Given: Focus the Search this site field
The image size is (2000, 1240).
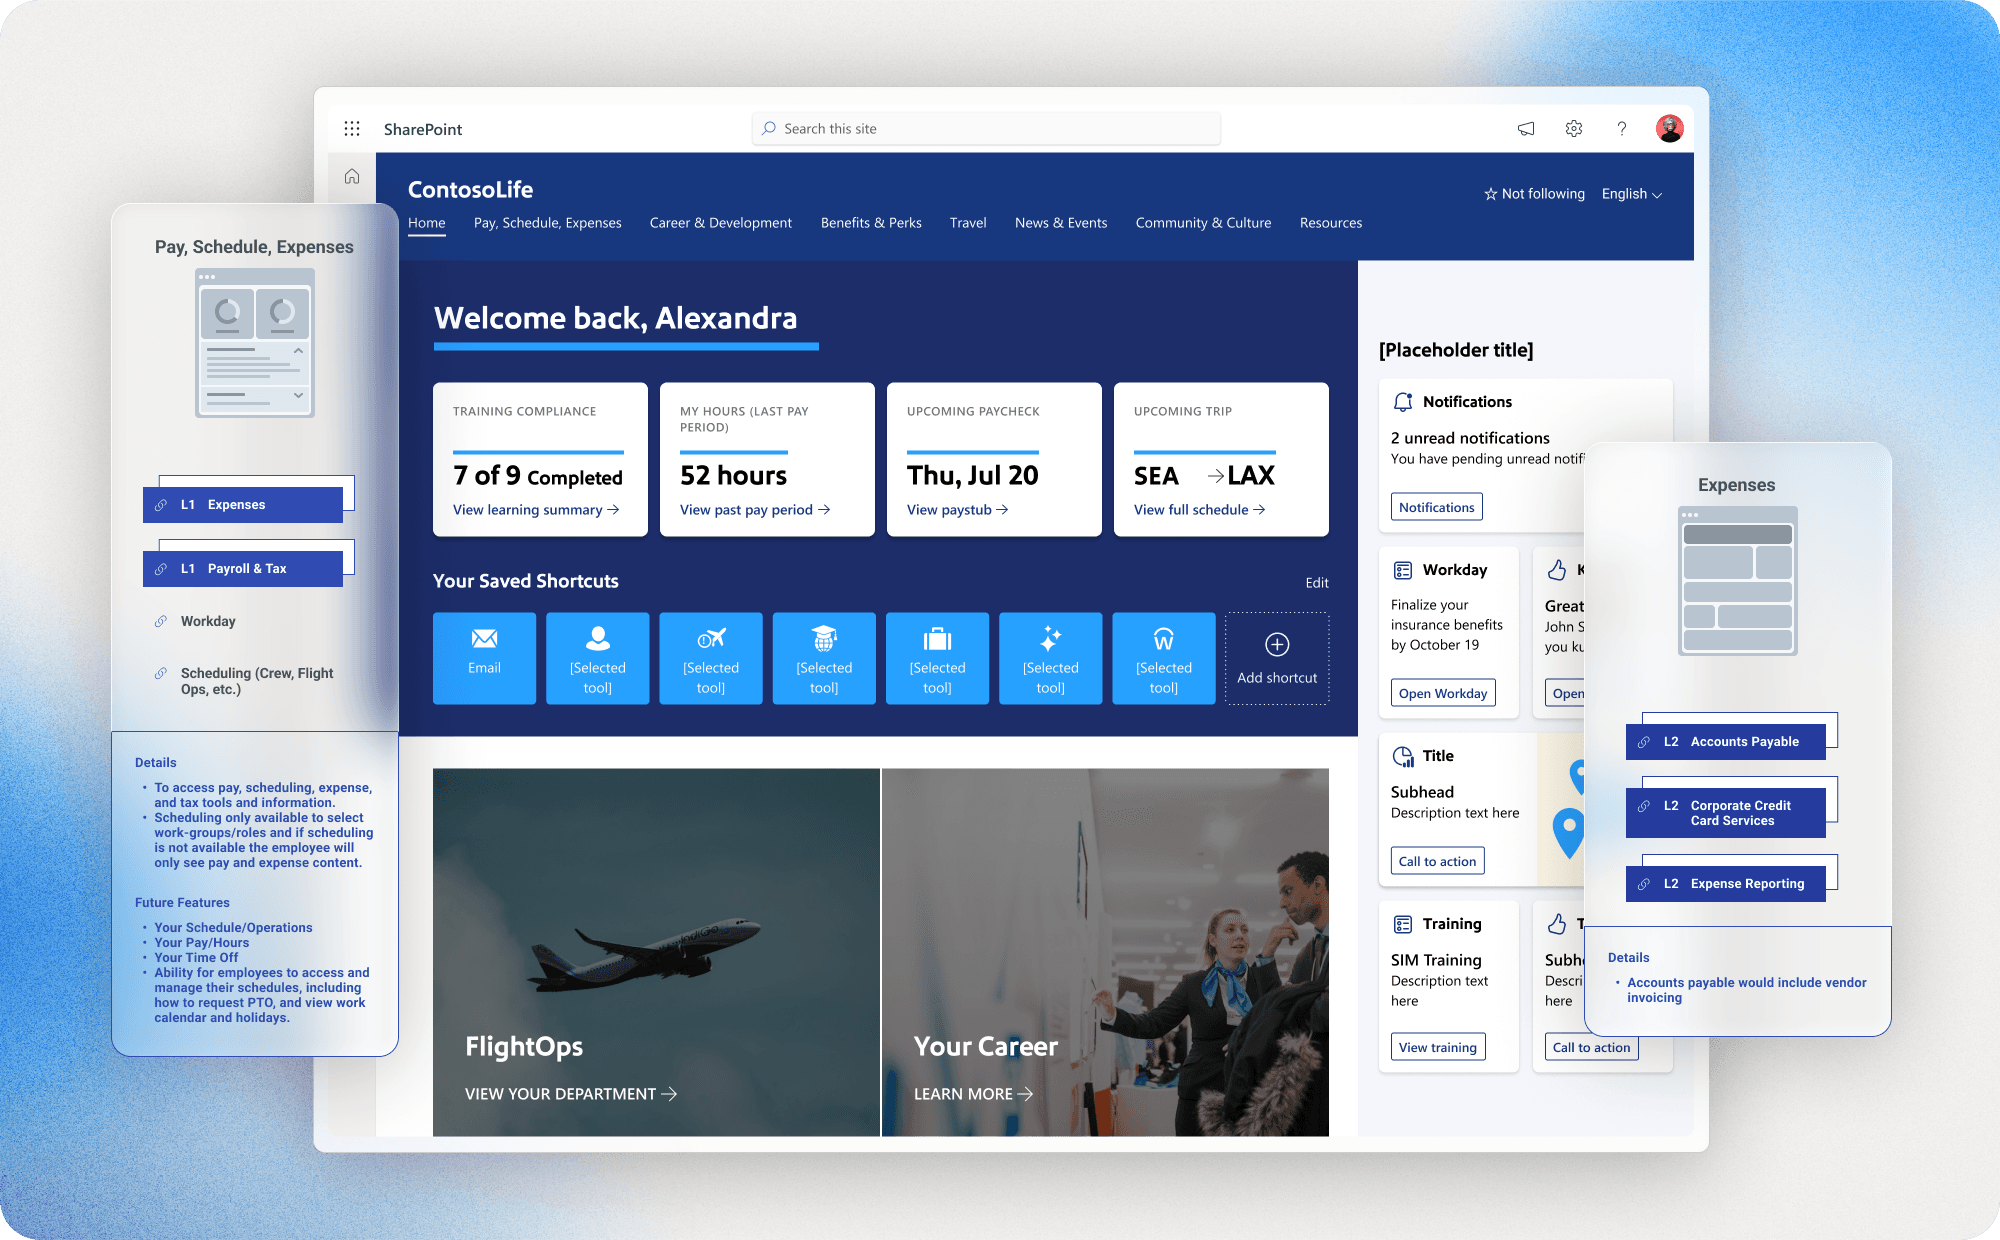Looking at the screenshot, I should 986,128.
